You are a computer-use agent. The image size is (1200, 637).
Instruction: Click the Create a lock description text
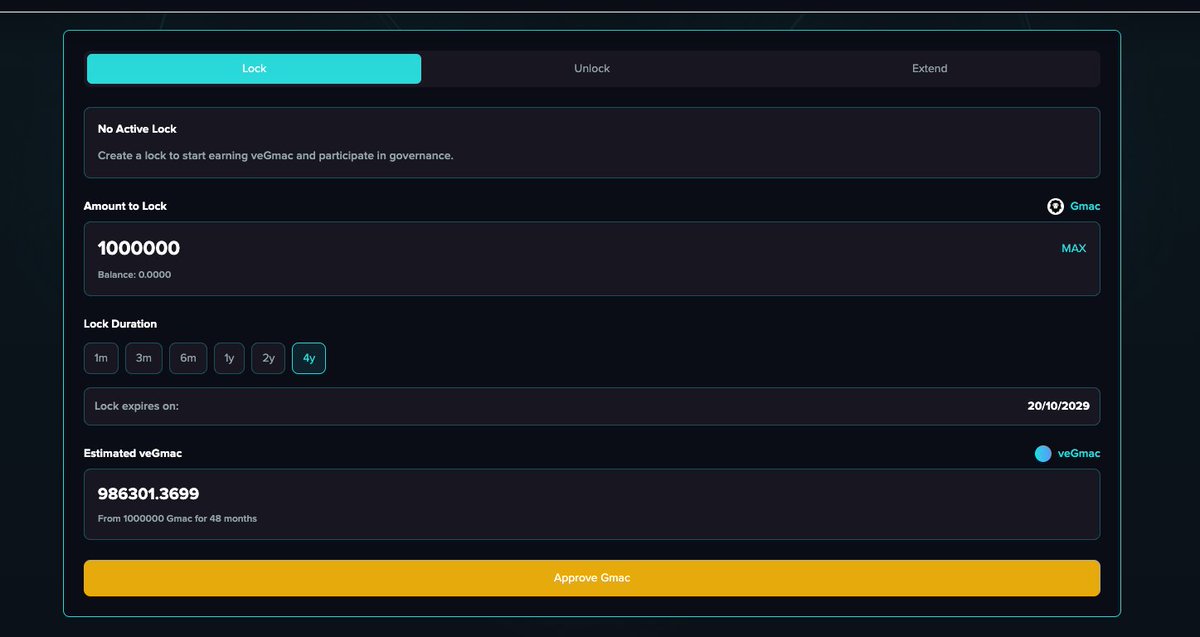pos(275,156)
